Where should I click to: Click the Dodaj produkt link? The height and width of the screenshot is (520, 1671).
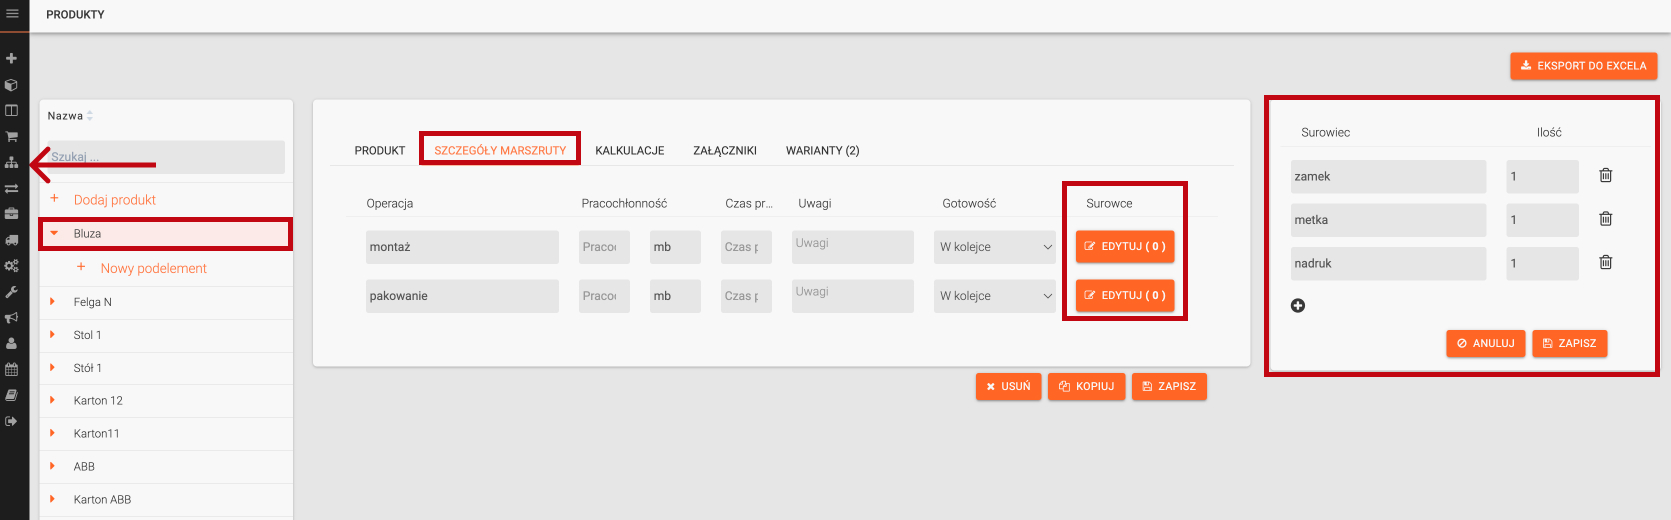tap(114, 200)
